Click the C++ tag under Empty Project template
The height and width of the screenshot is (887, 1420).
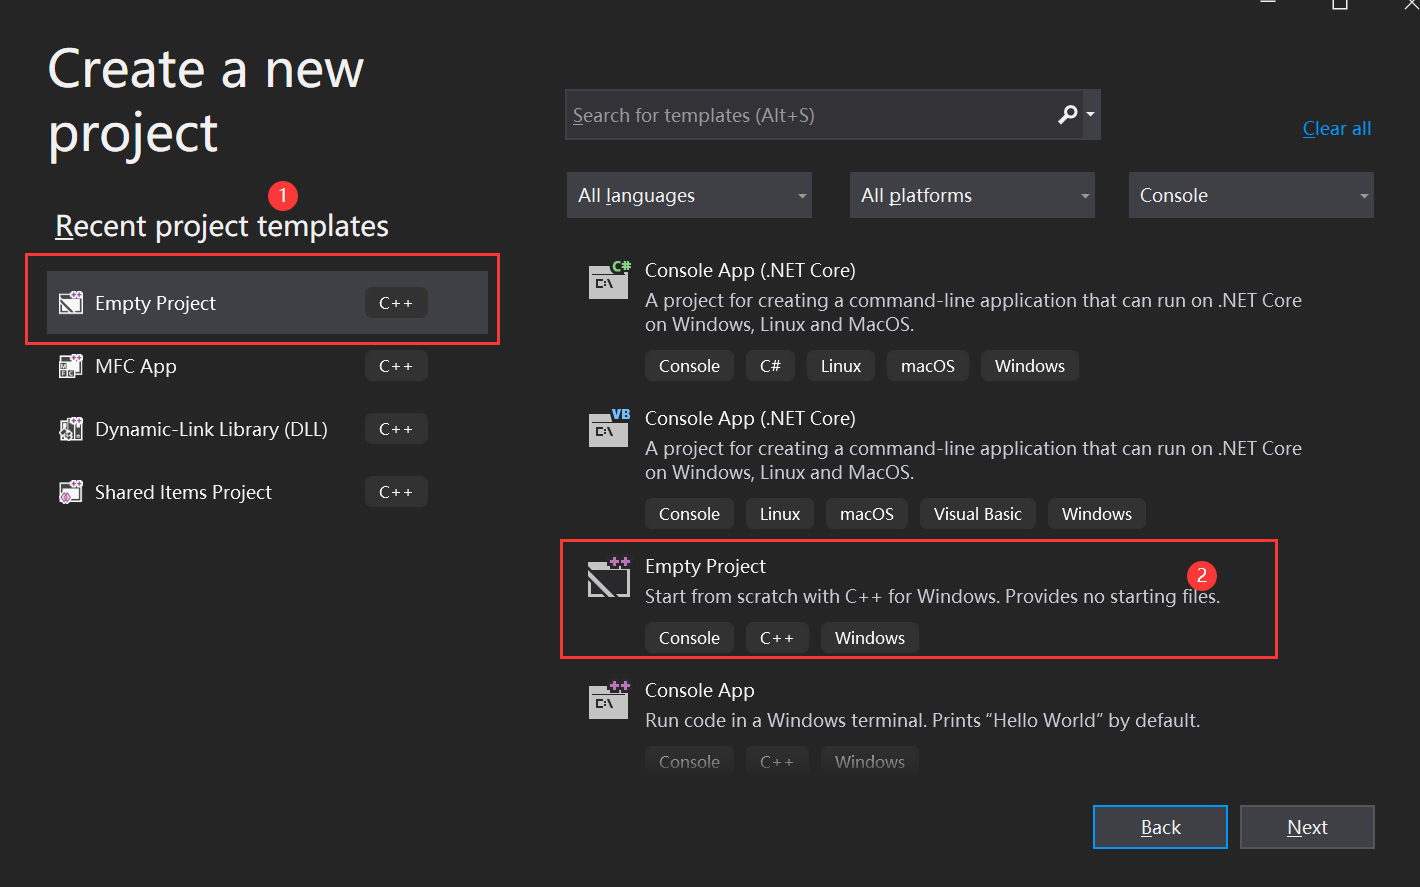[777, 638]
